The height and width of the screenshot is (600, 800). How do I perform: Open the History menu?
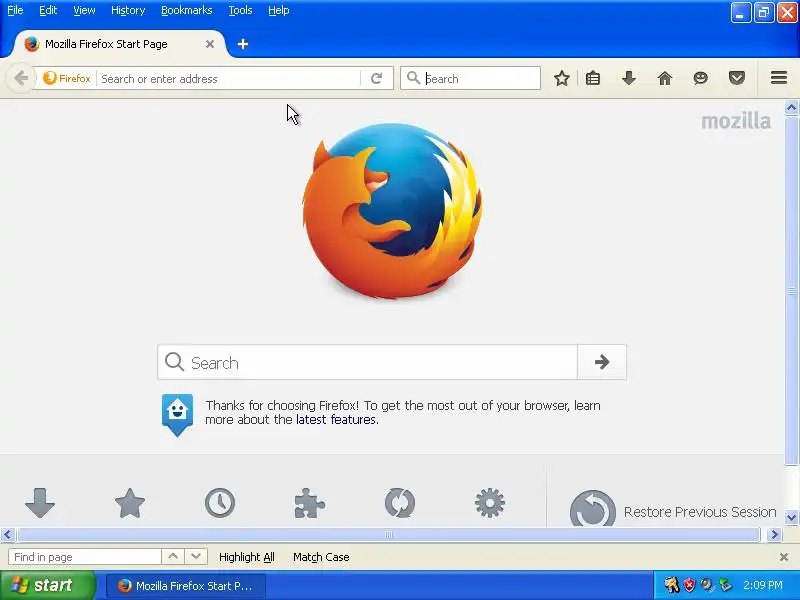128,10
